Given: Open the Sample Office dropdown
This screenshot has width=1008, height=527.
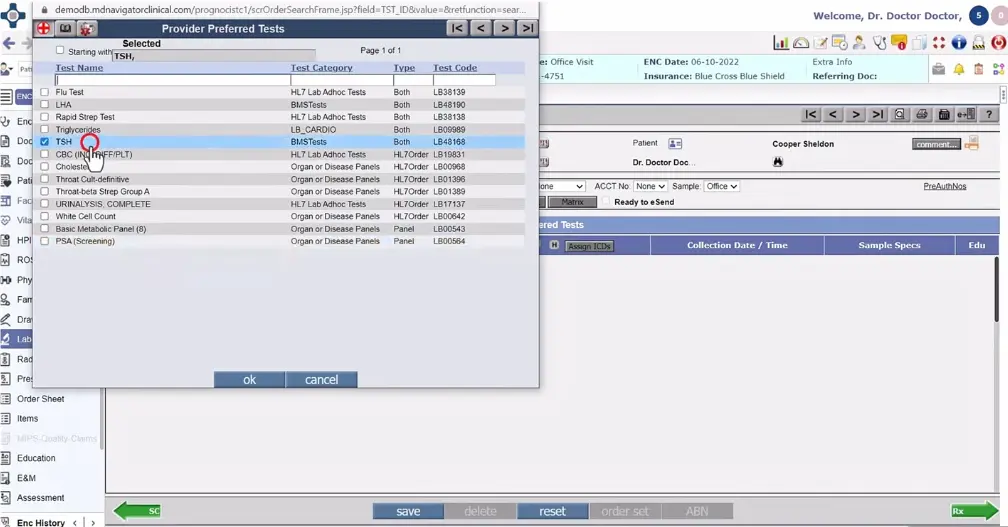Looking at the screenshot, I should pos(721,186).
